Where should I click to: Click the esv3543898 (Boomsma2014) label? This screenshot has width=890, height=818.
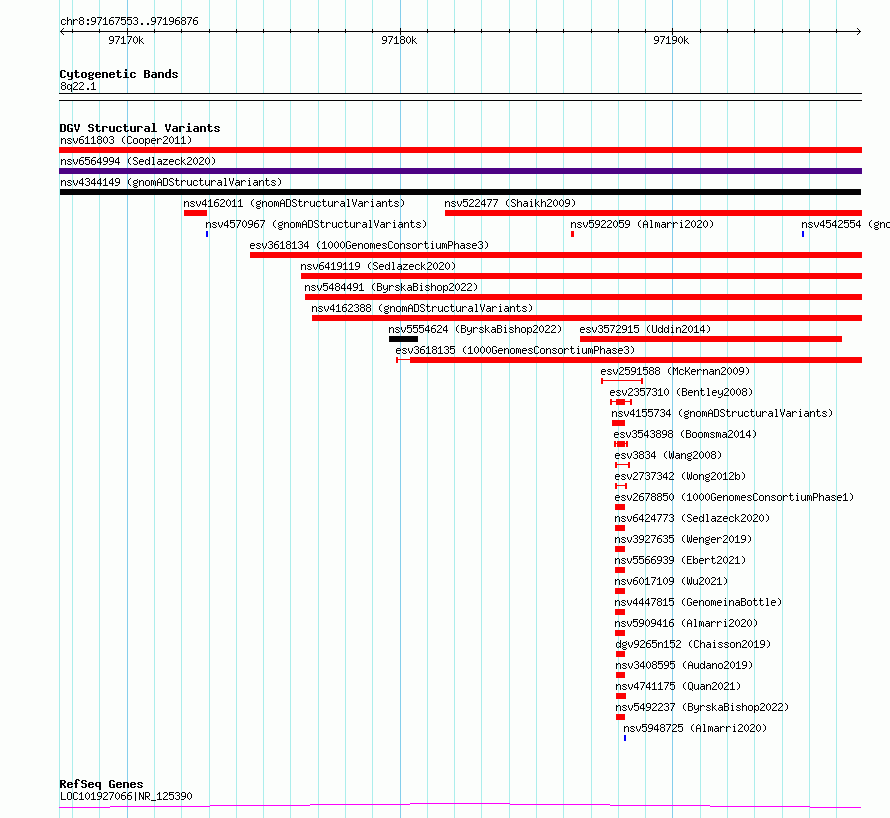[x=685, y=434]
